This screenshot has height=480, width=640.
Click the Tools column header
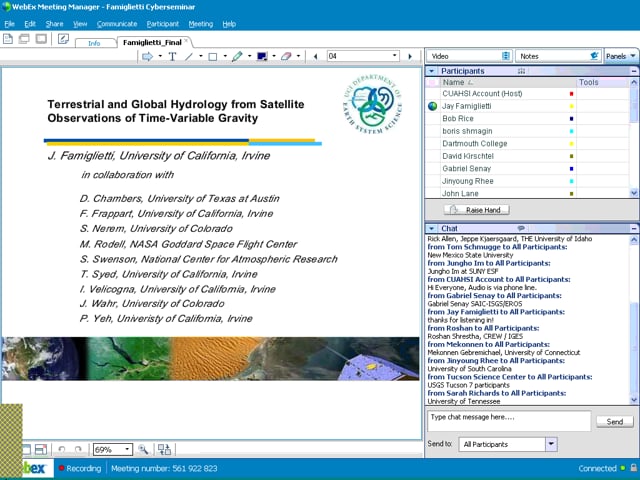click(x=602, y=82)
